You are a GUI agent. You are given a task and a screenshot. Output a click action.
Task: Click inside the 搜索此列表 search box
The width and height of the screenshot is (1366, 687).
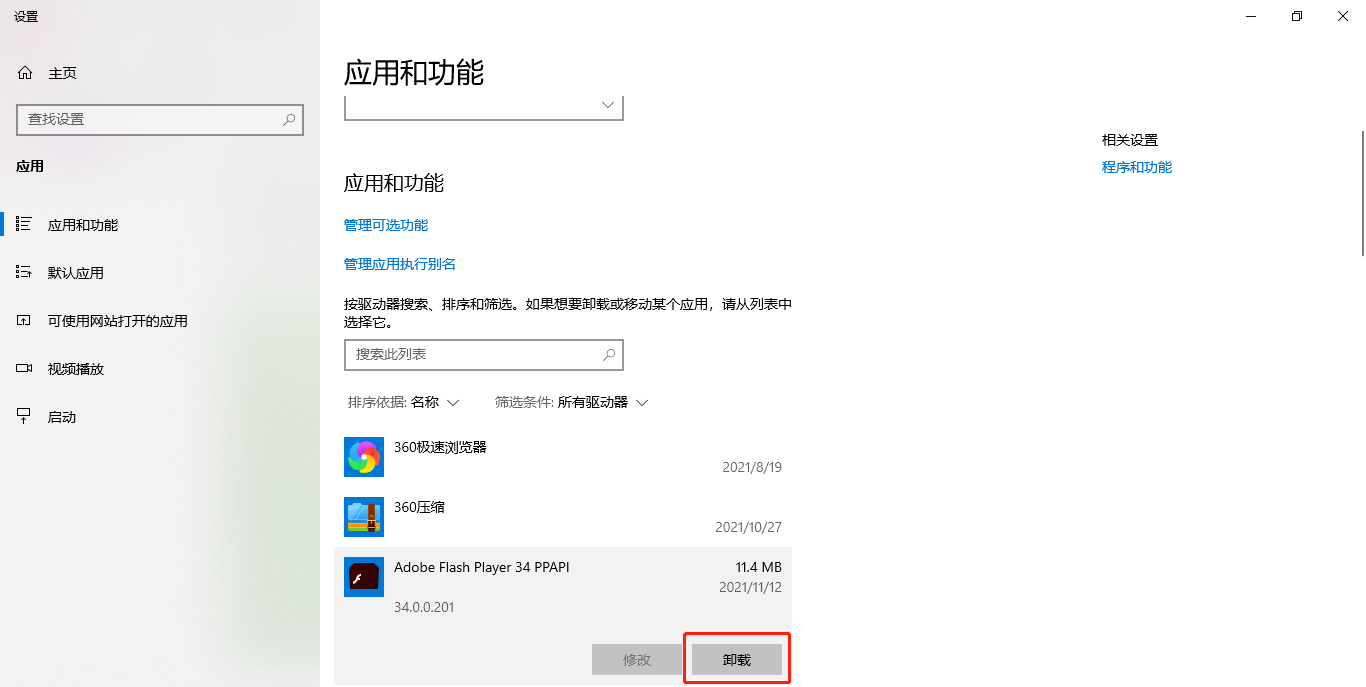point(470,355)
